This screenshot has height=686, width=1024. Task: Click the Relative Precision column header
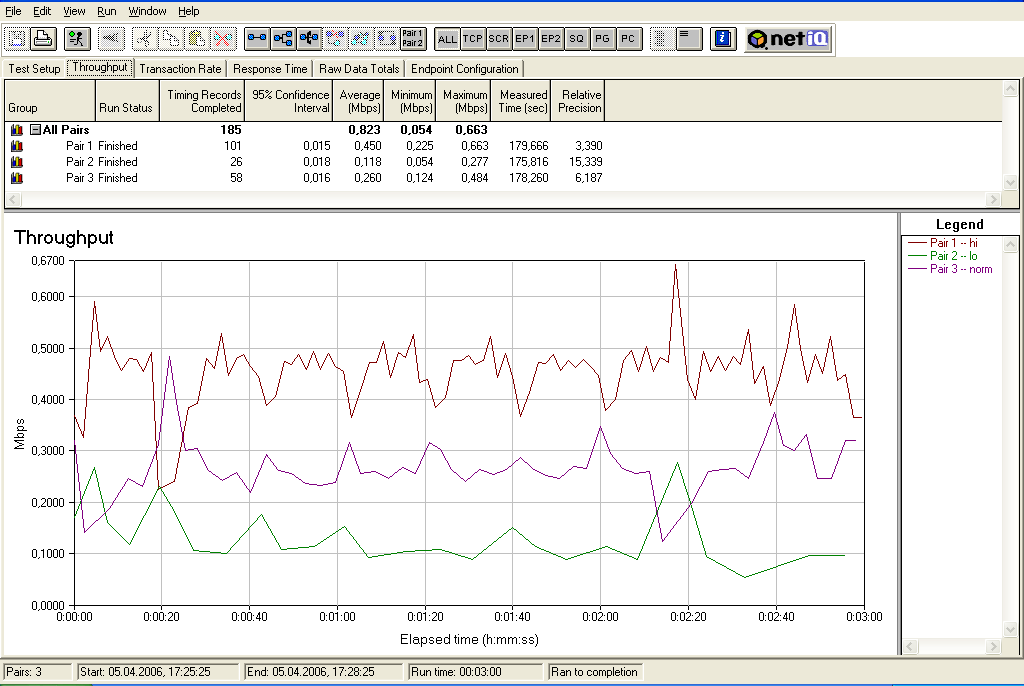(x=579, y=101)
